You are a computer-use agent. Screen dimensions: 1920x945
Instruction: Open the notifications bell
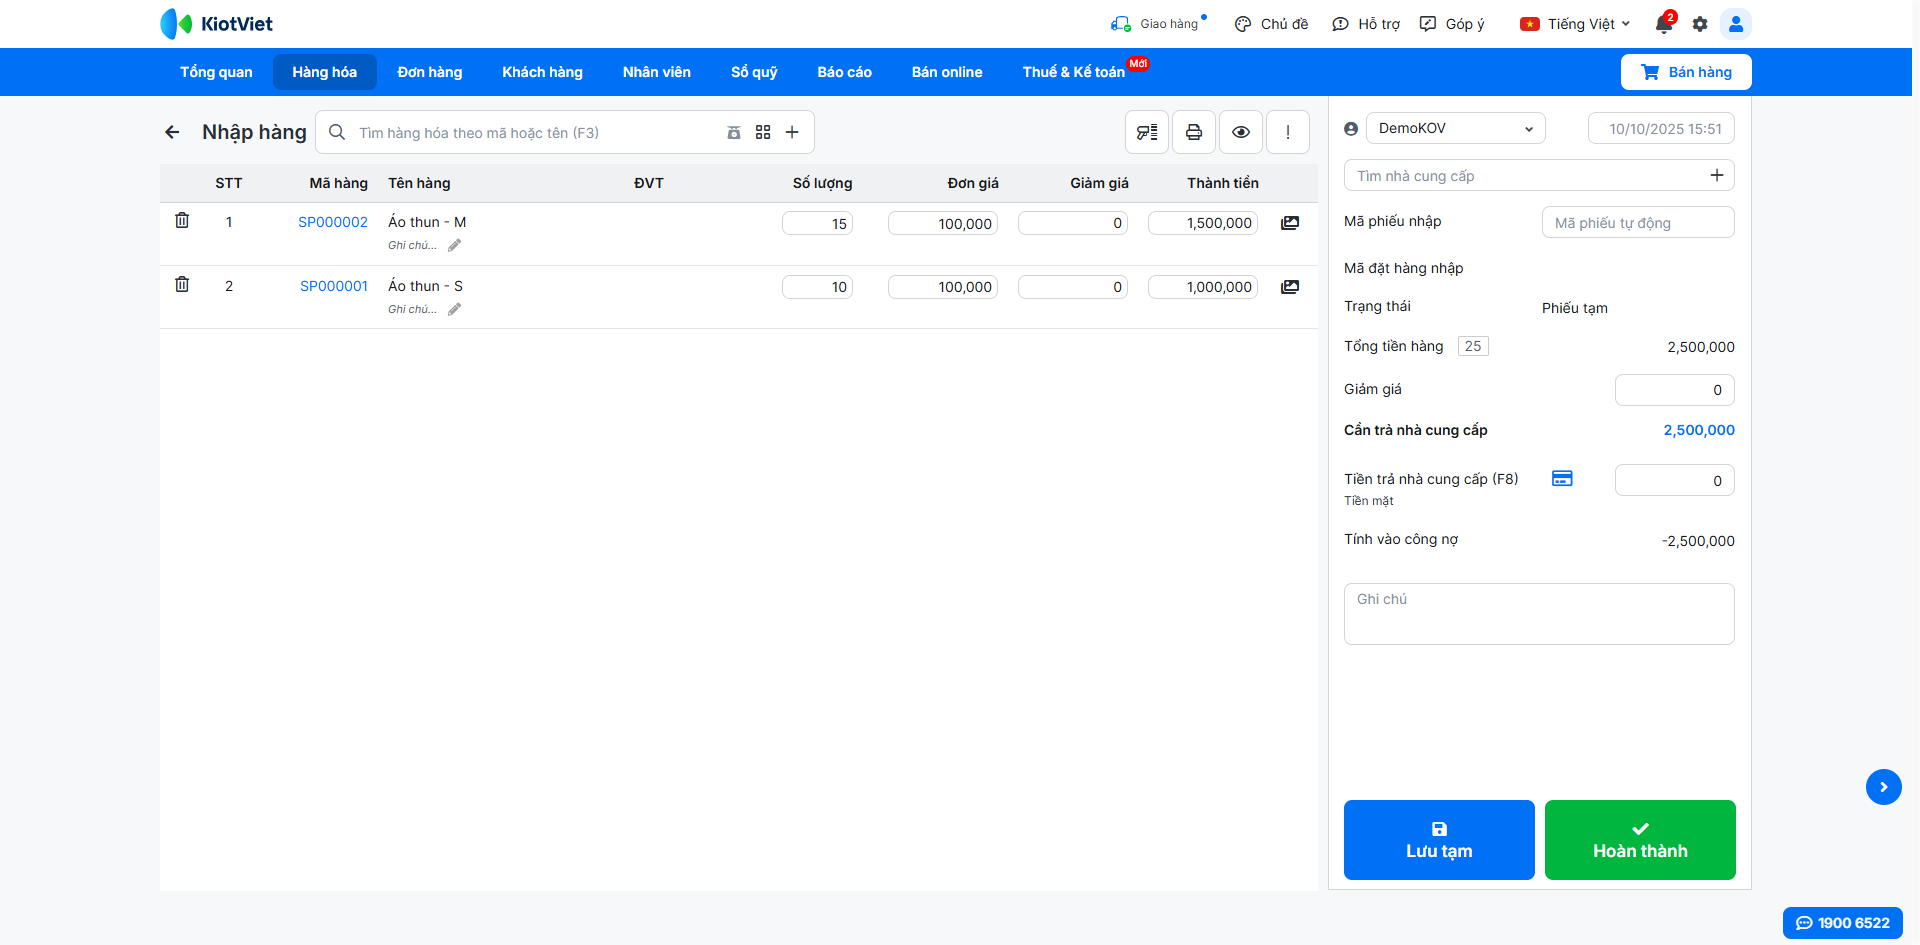pos(1664,24)
